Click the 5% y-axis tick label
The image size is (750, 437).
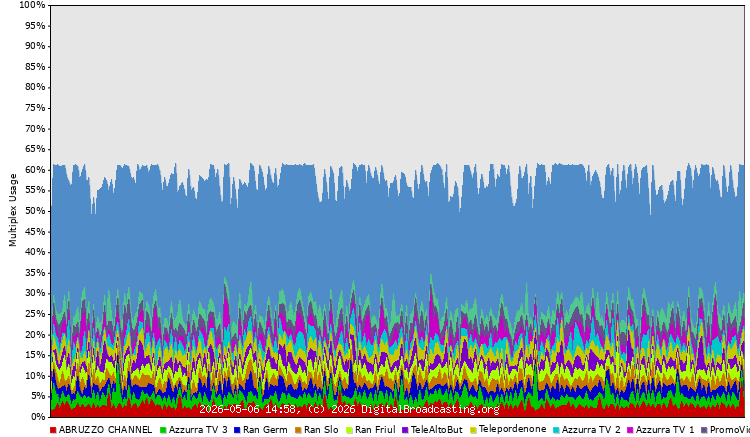coord(38,396)
